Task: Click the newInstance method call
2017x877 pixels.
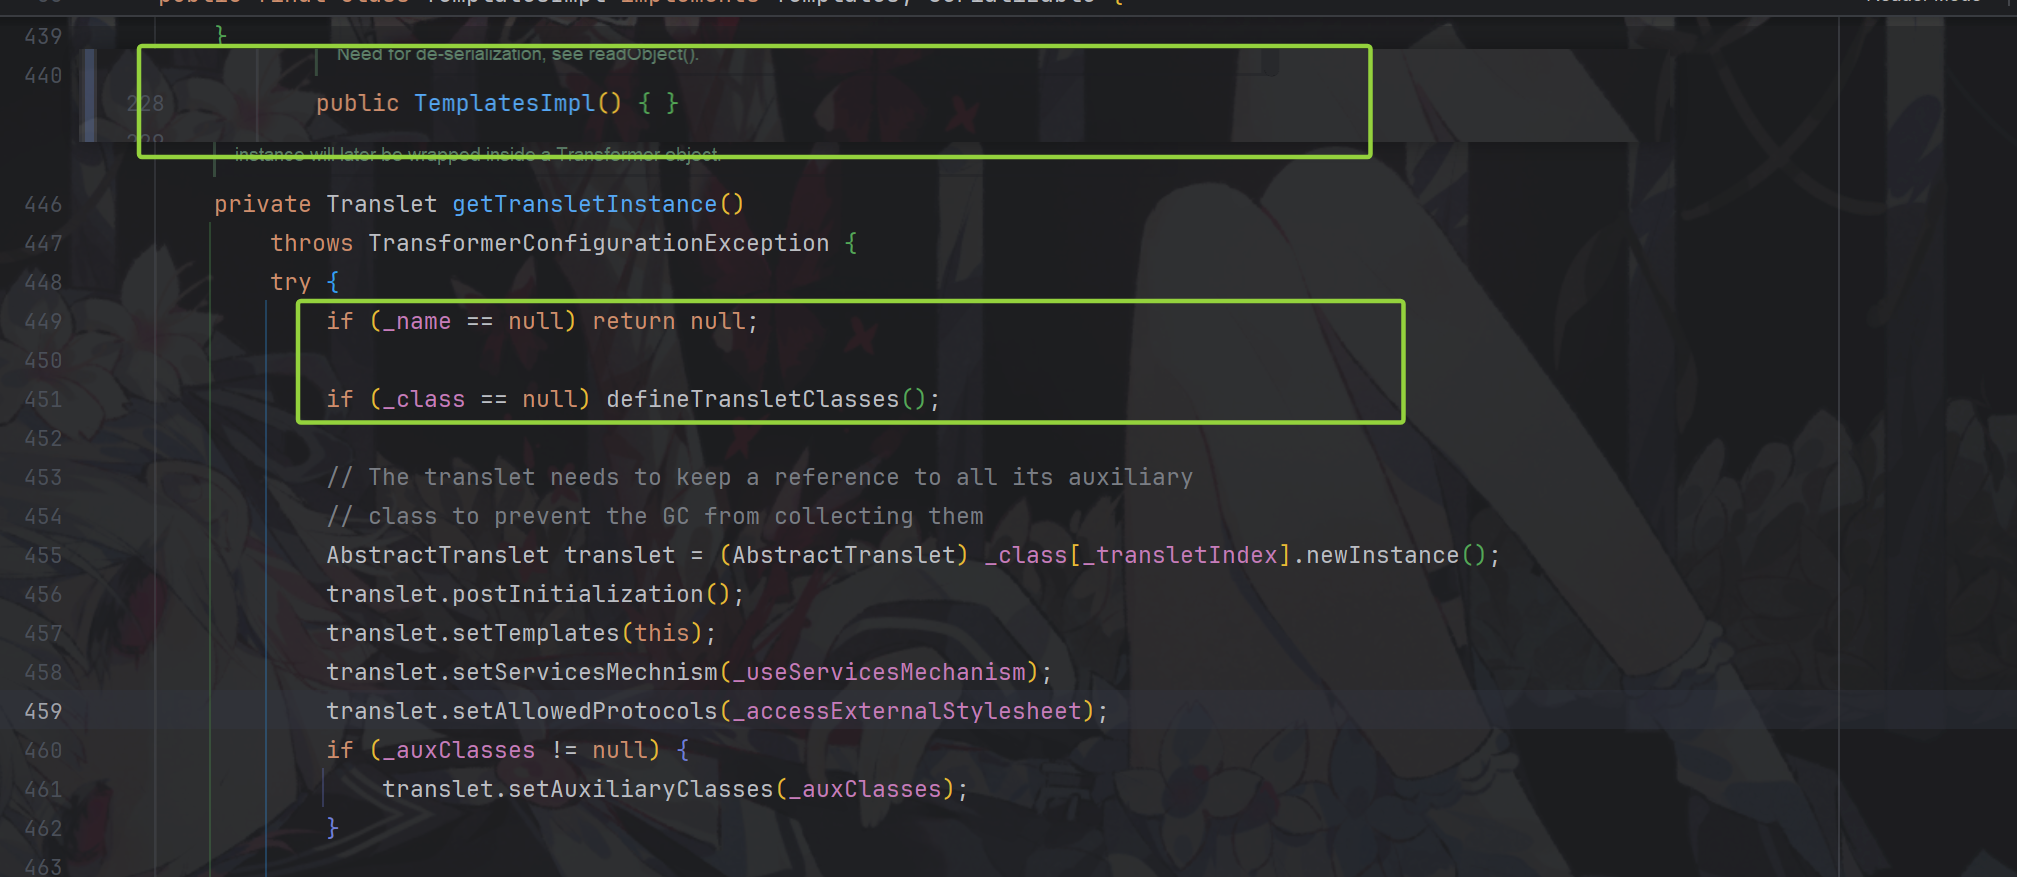Action: click(1382, 555)
